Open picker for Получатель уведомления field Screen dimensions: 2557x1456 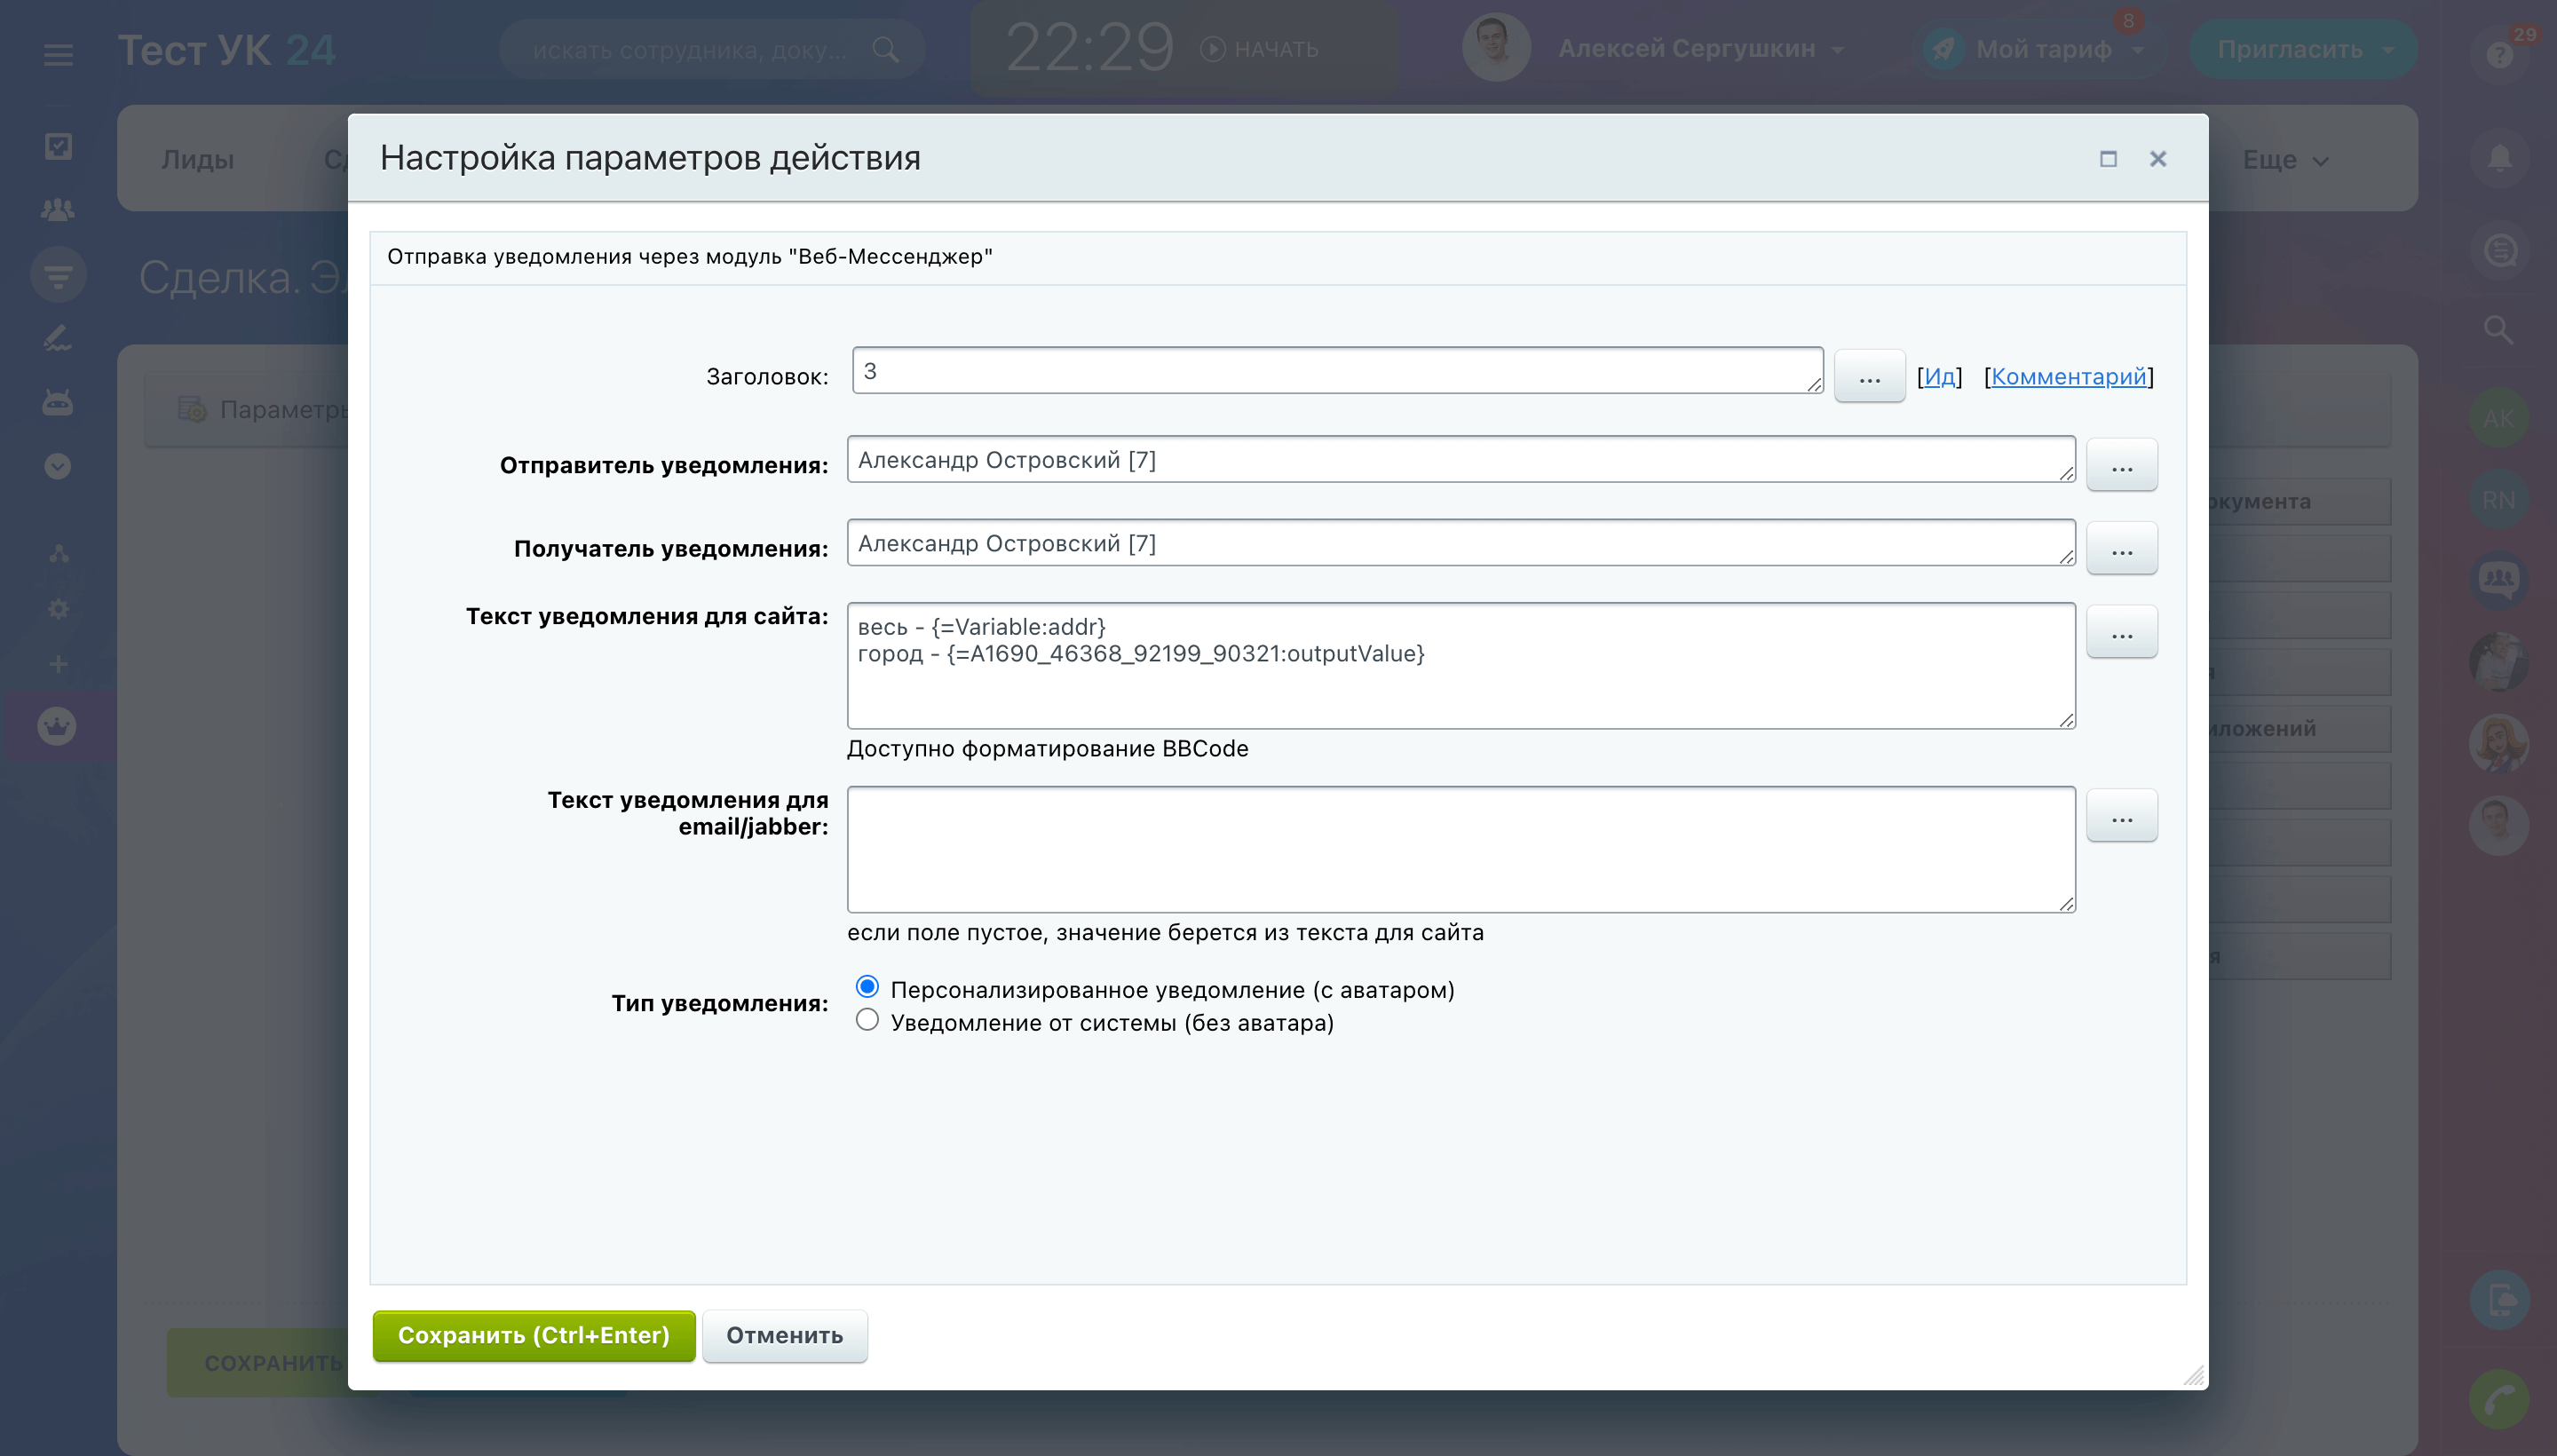2121,549
